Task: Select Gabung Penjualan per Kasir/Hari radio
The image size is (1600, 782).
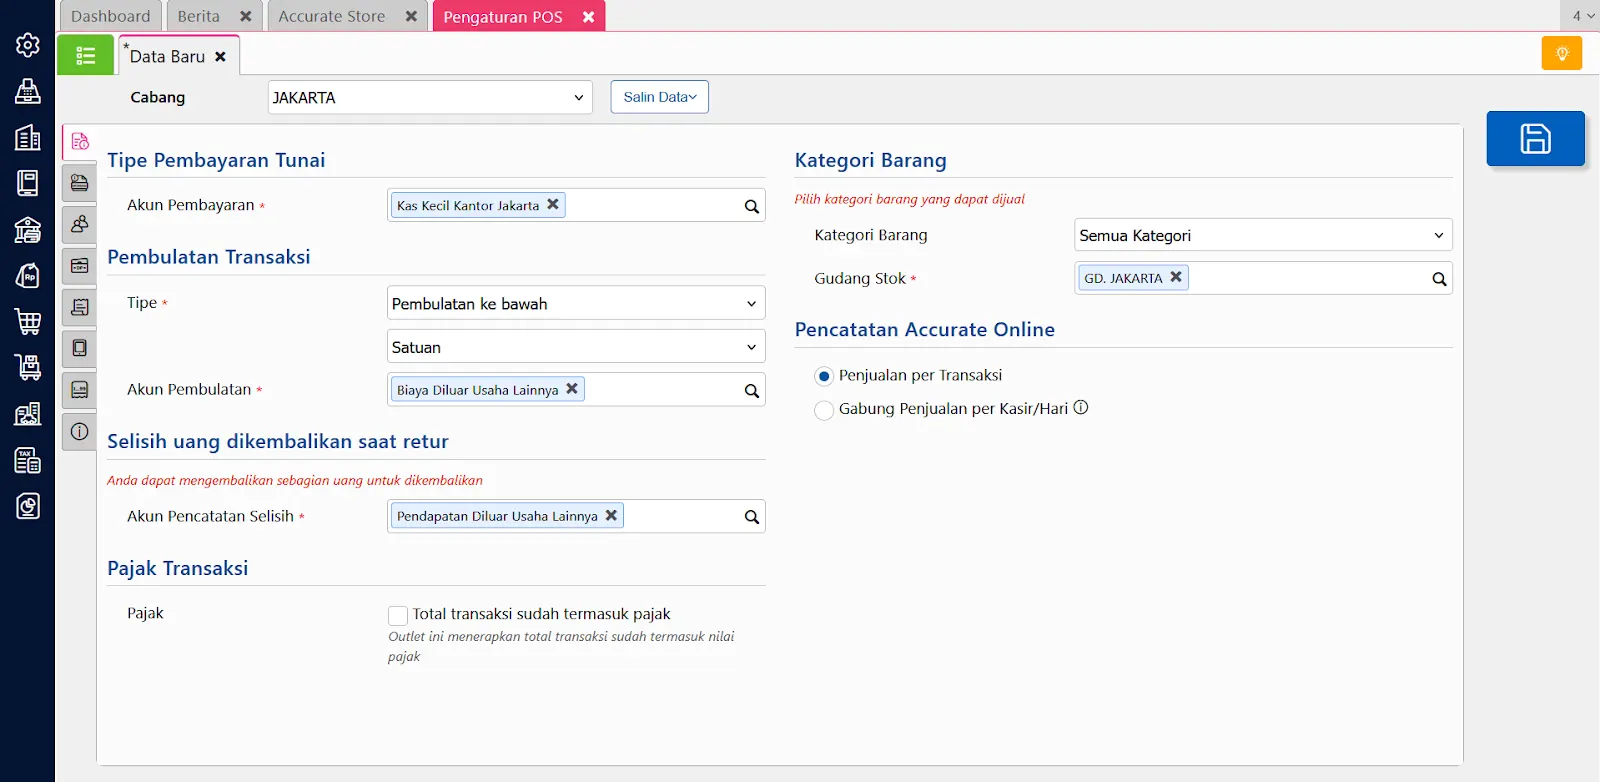Action: (824, 410)
